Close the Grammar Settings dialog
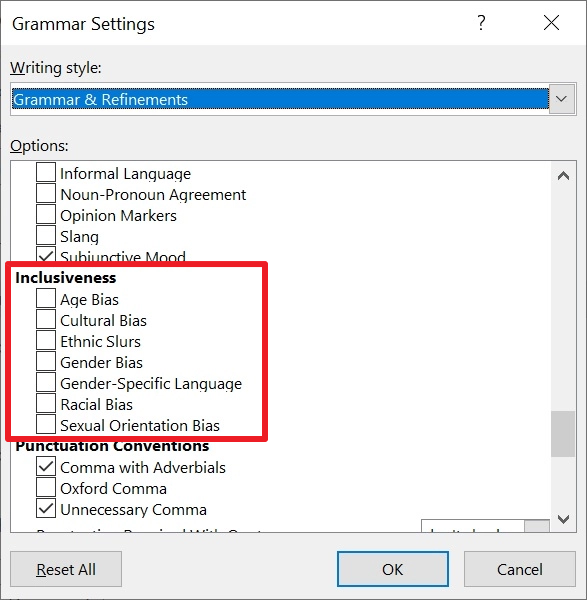Viewport: 587px width, 600px height. click(551, 23)
